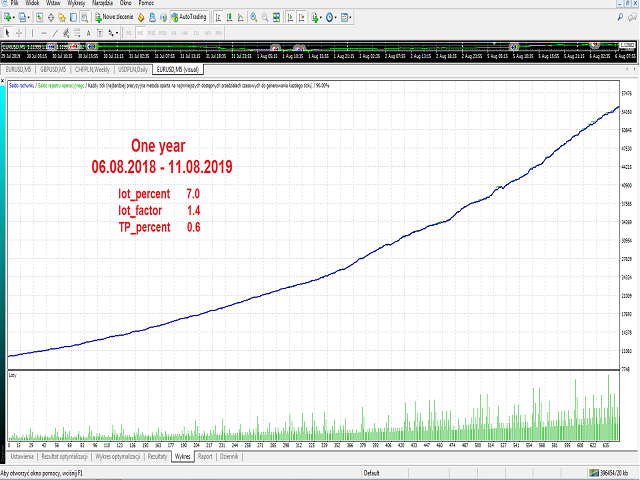Tile windows with the grid icon
The width and height of the screenshot is (640, 480).
[x=277, y=17]
